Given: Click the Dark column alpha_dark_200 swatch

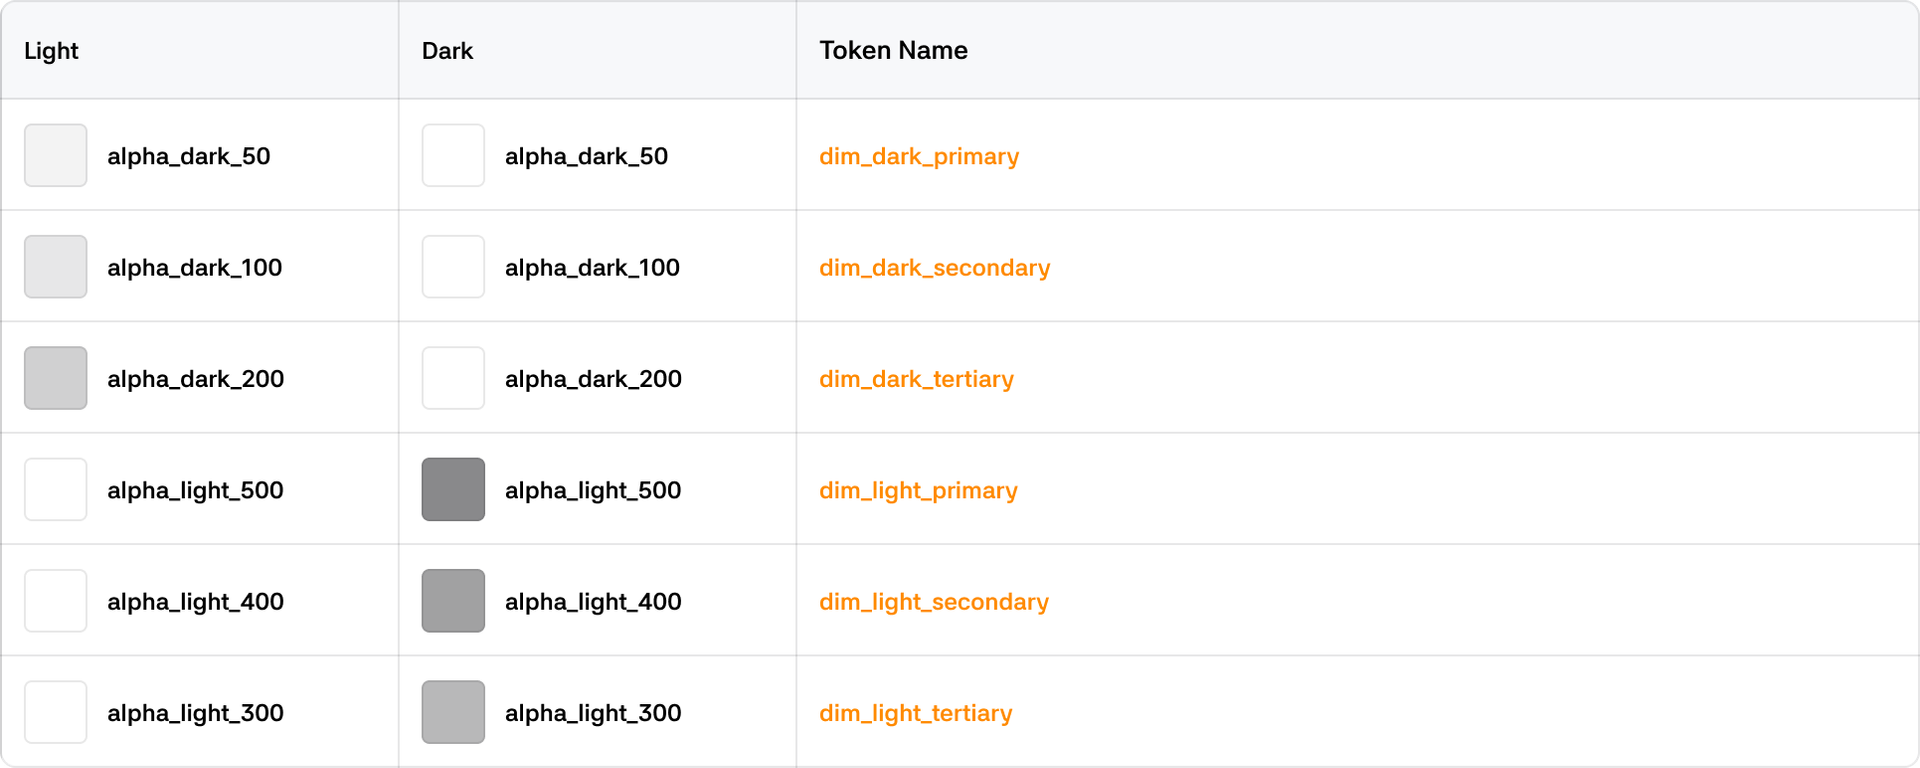Looking at the screenshot, I should 453,379.
